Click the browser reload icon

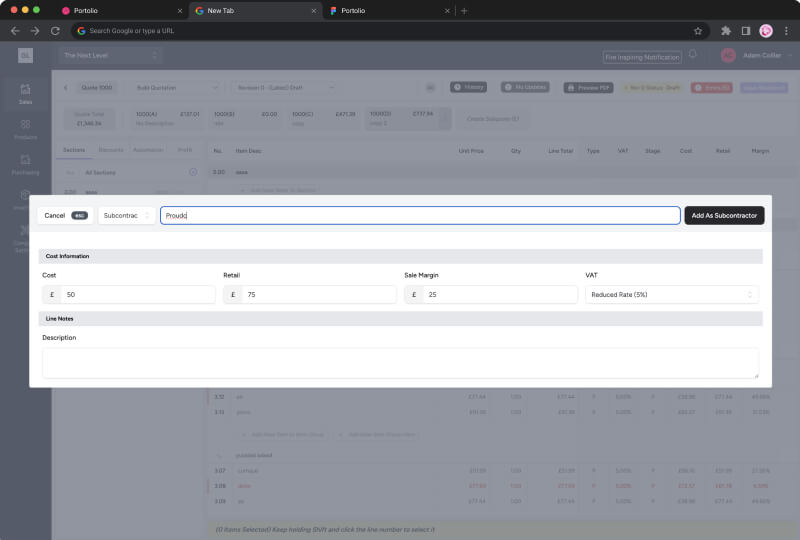(55, 31)
